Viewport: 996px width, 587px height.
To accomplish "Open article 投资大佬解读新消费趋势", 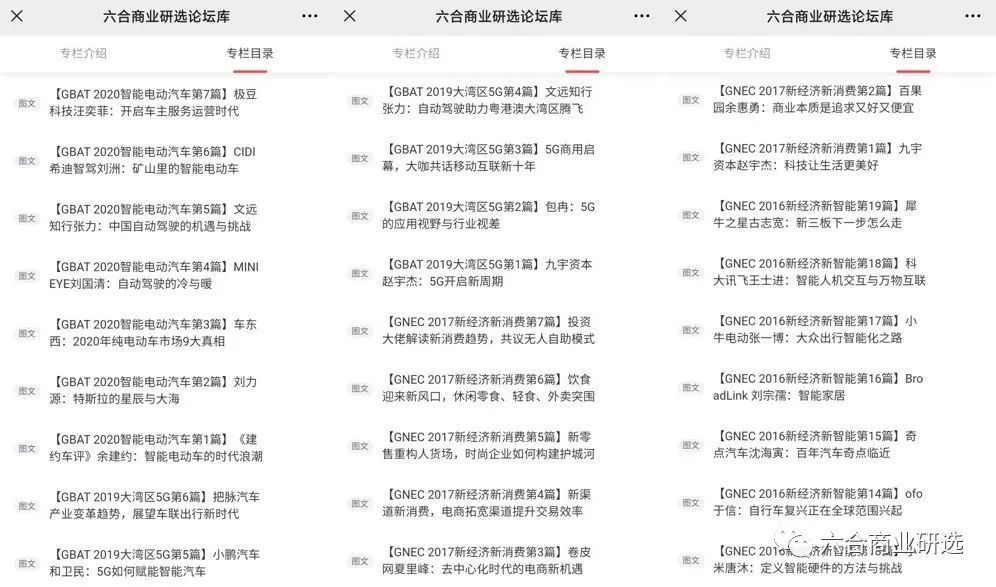I will [488, 330].
